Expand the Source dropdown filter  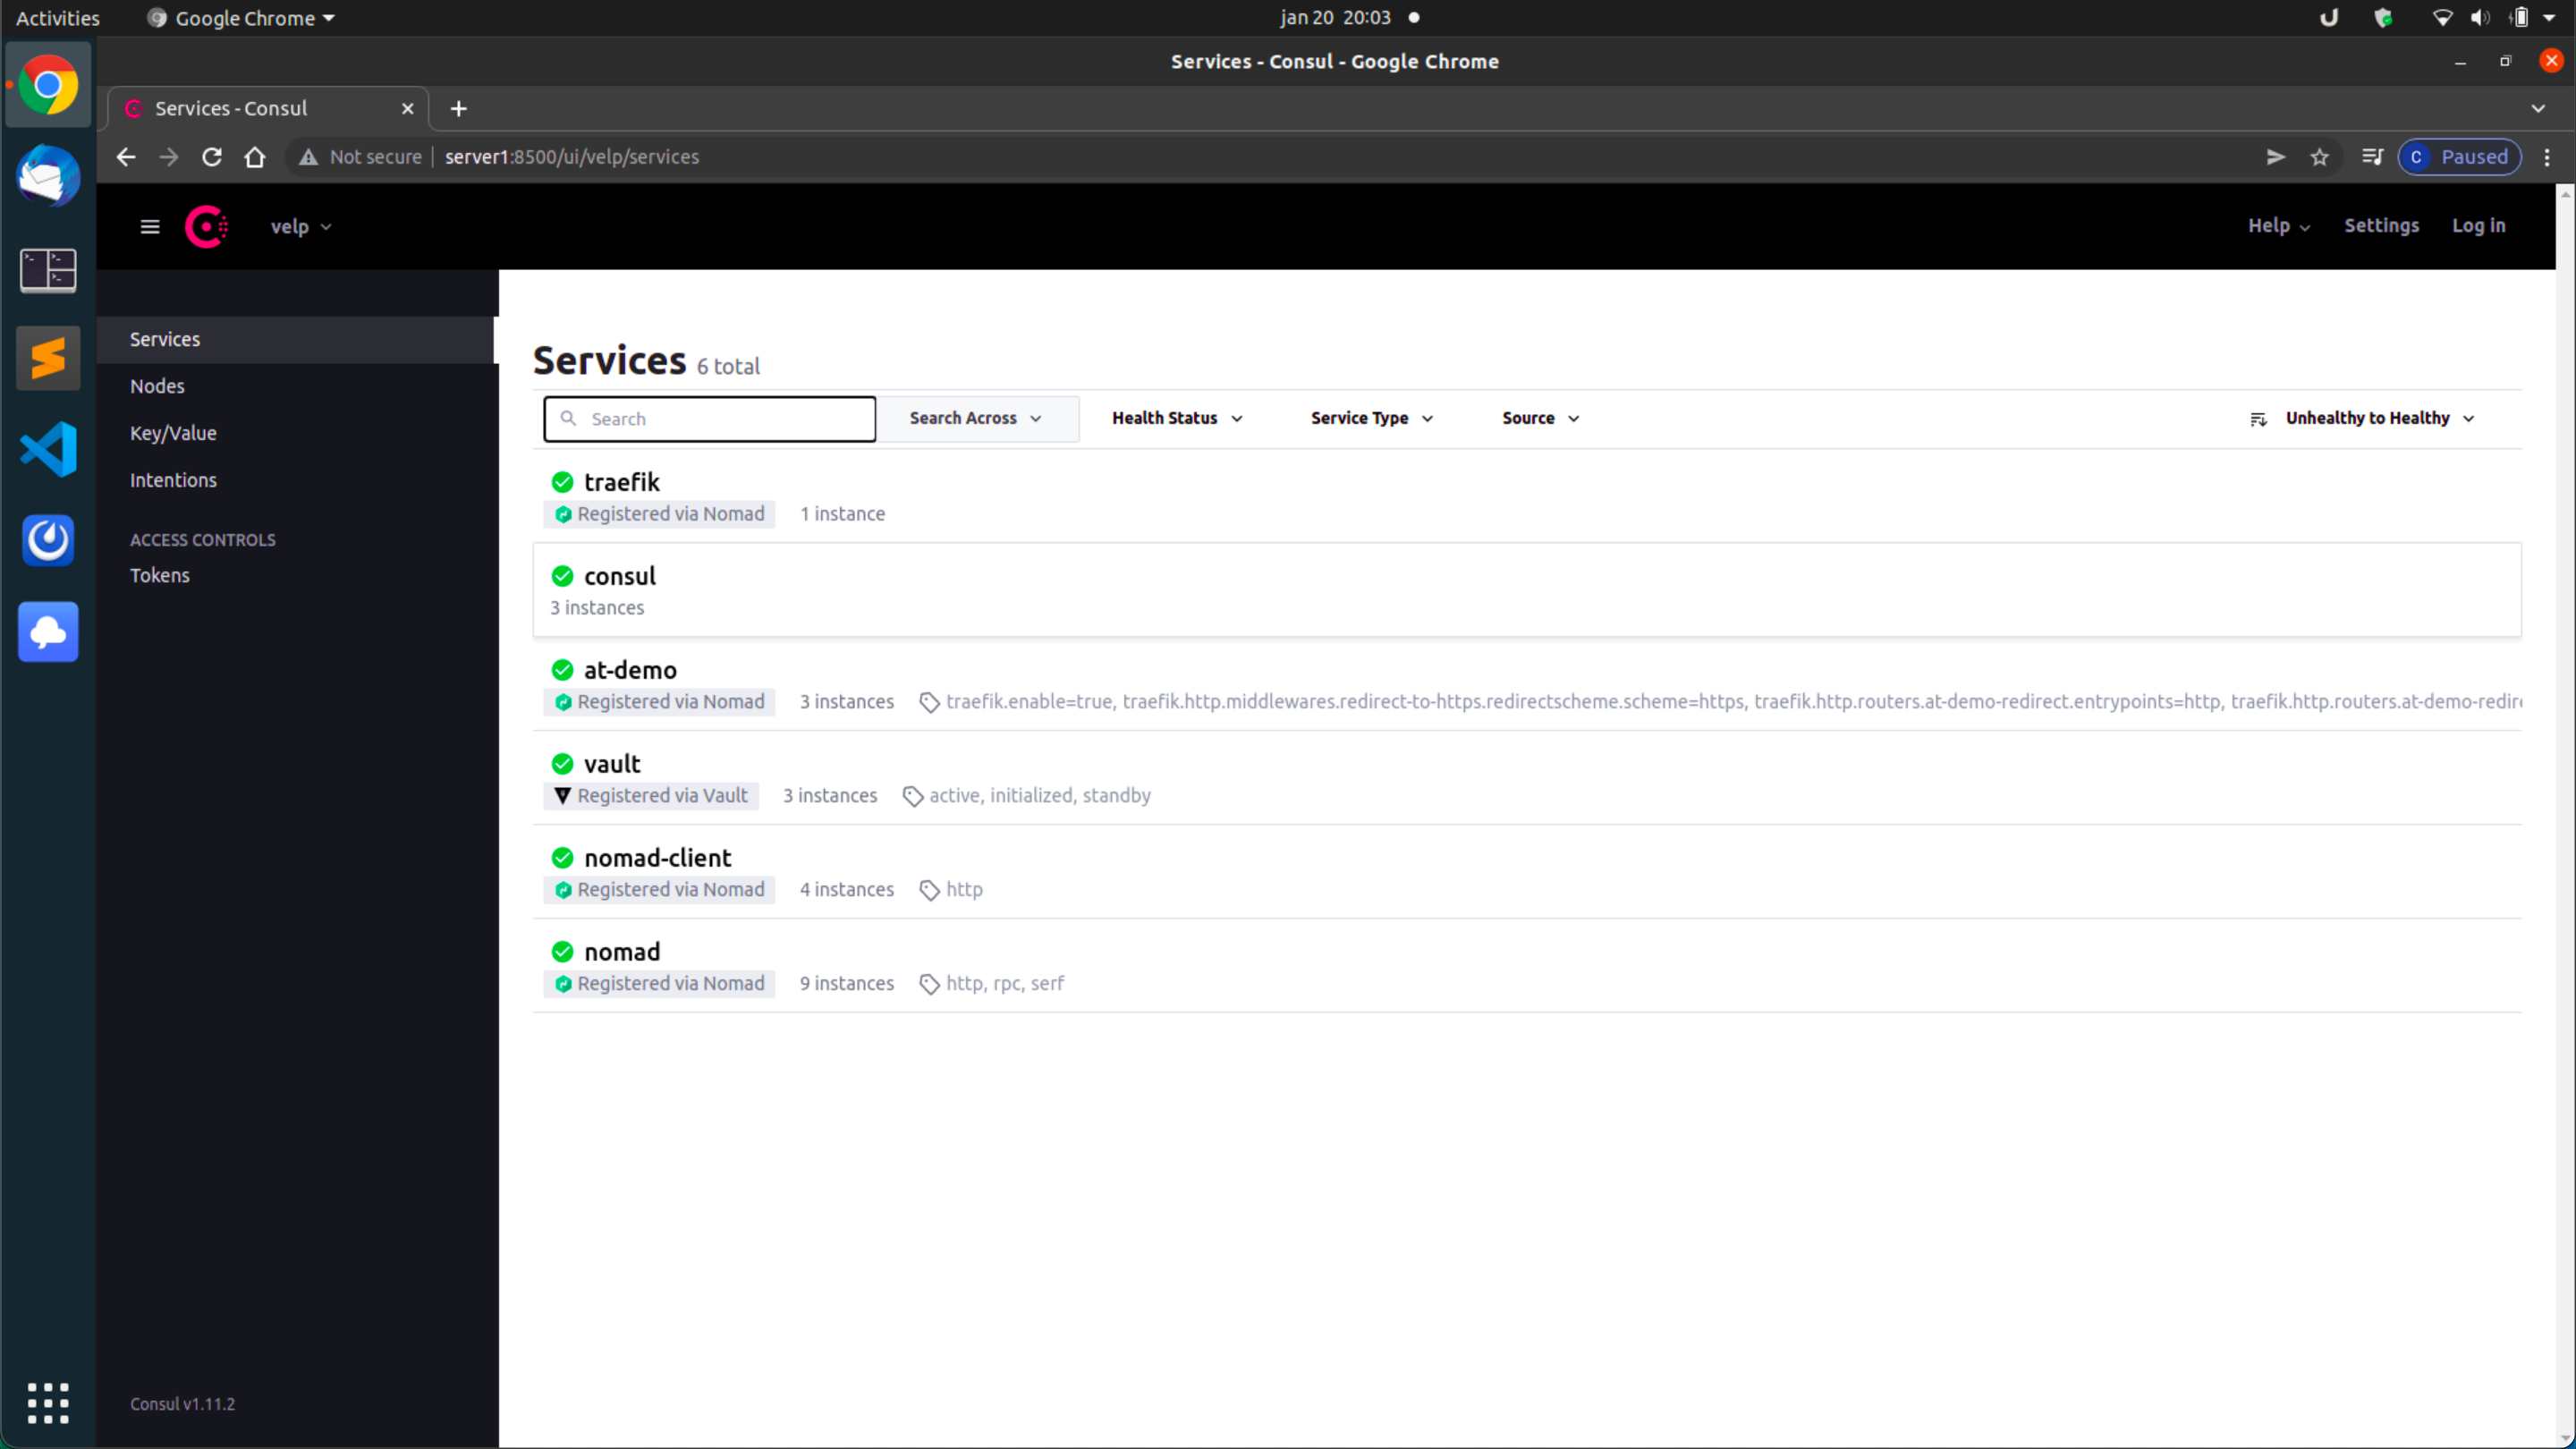click(1539, 416)
